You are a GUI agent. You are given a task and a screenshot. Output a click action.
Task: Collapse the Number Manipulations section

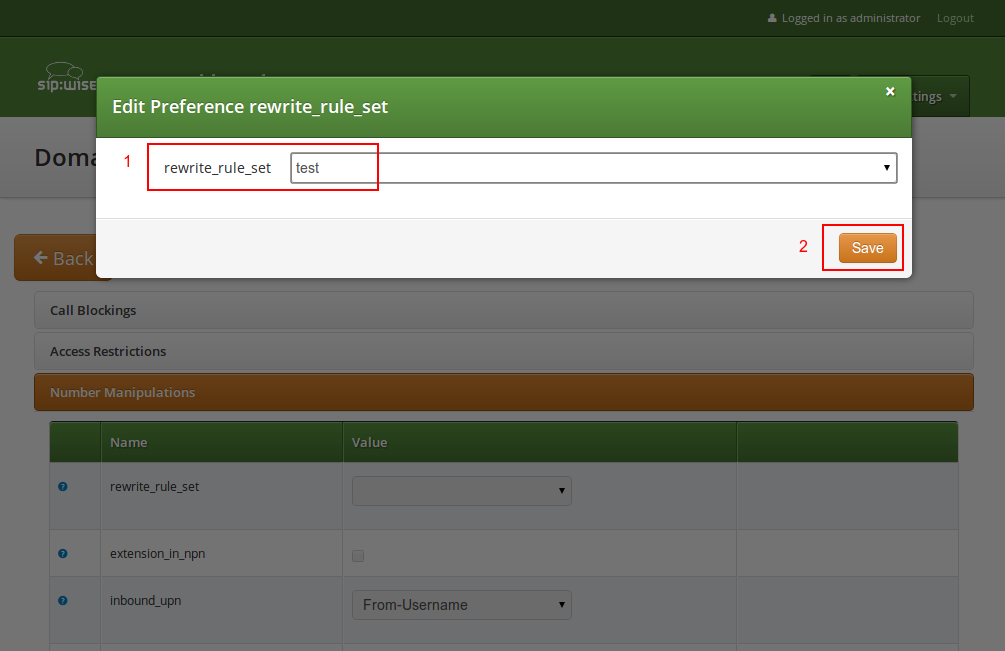pyautogui.click(x=503, y=392)
